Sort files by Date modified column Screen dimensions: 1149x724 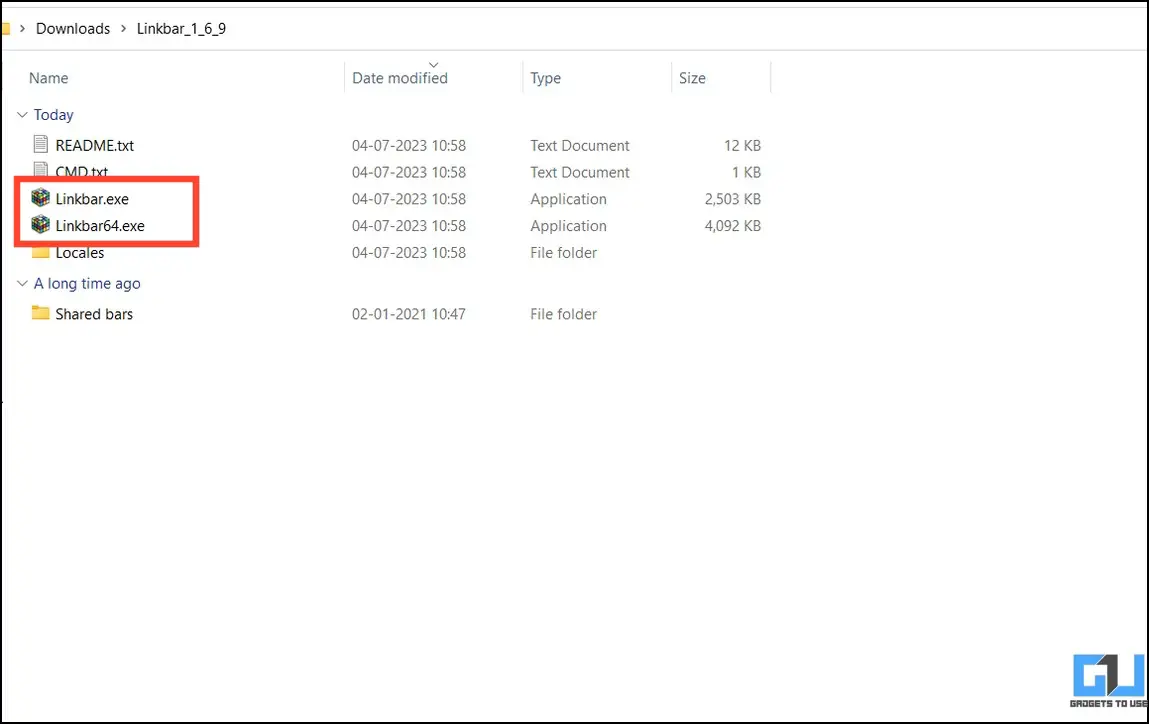pos(399,78)
